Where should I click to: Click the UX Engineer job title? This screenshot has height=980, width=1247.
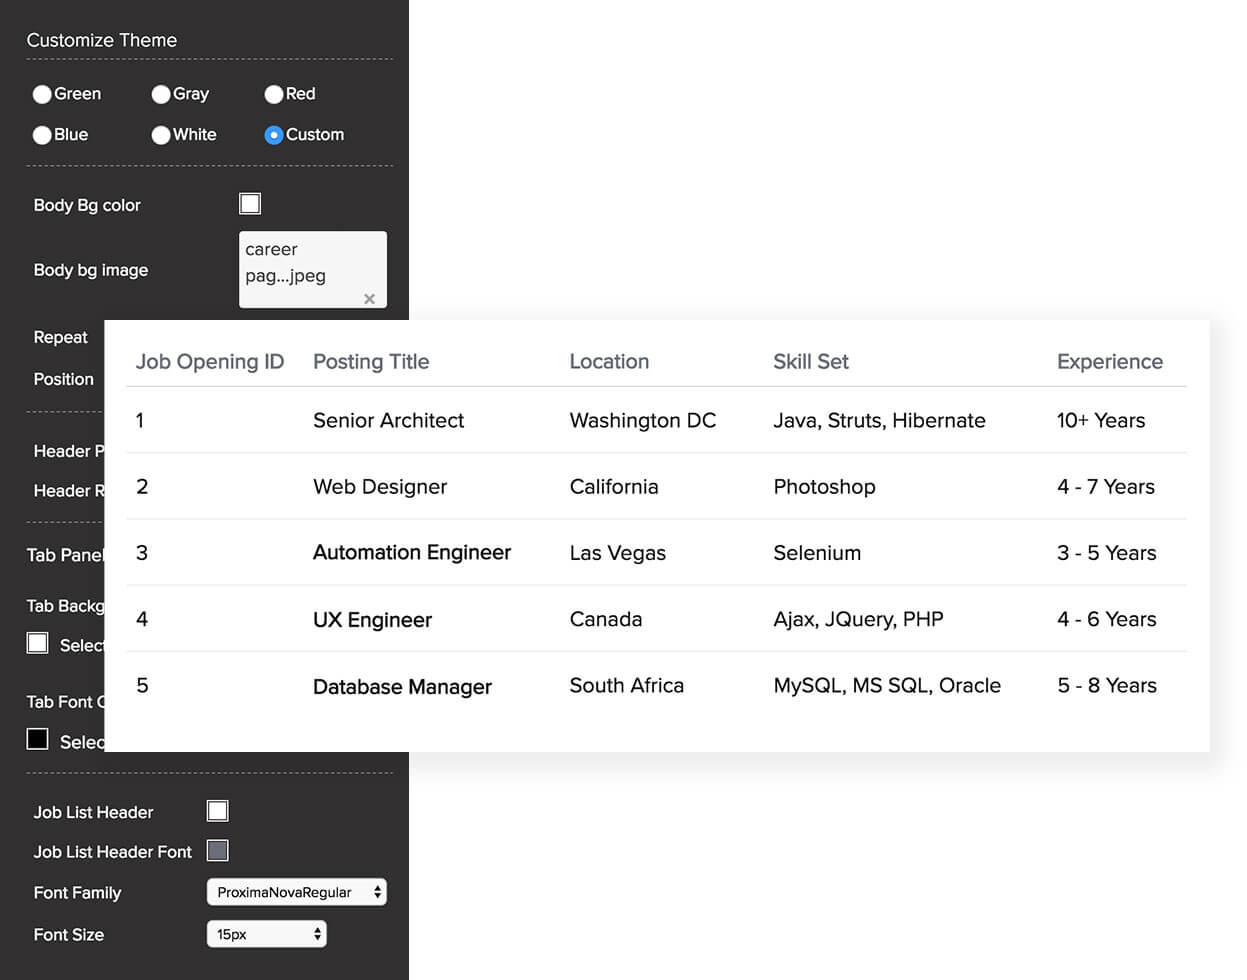(x=372, y=620)
